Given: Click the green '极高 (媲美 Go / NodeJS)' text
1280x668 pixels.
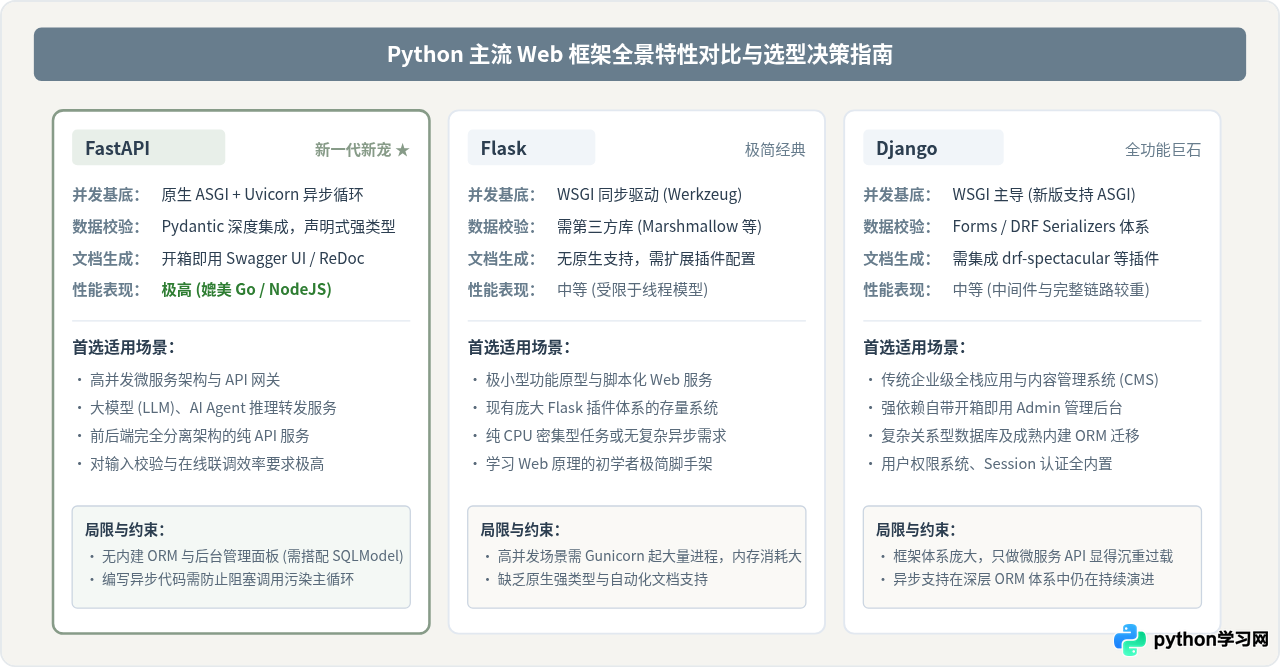Looking at the screenshot, I should click(x=246, y=290).
